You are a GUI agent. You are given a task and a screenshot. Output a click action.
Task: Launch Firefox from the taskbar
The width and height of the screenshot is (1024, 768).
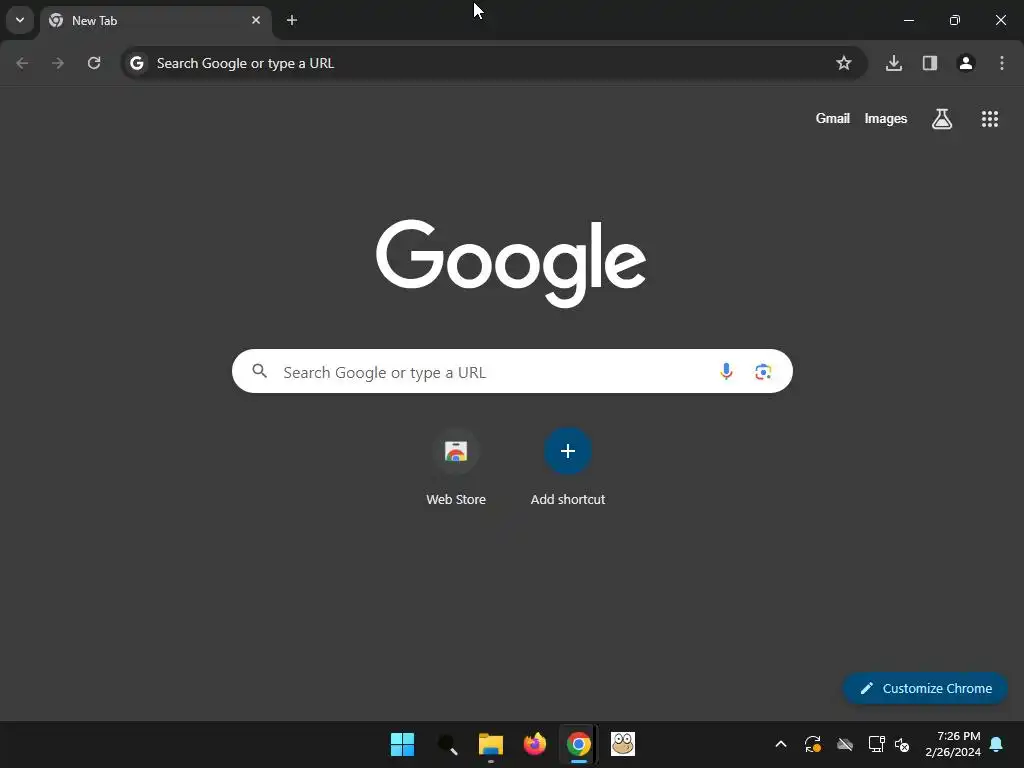(535, 744)
